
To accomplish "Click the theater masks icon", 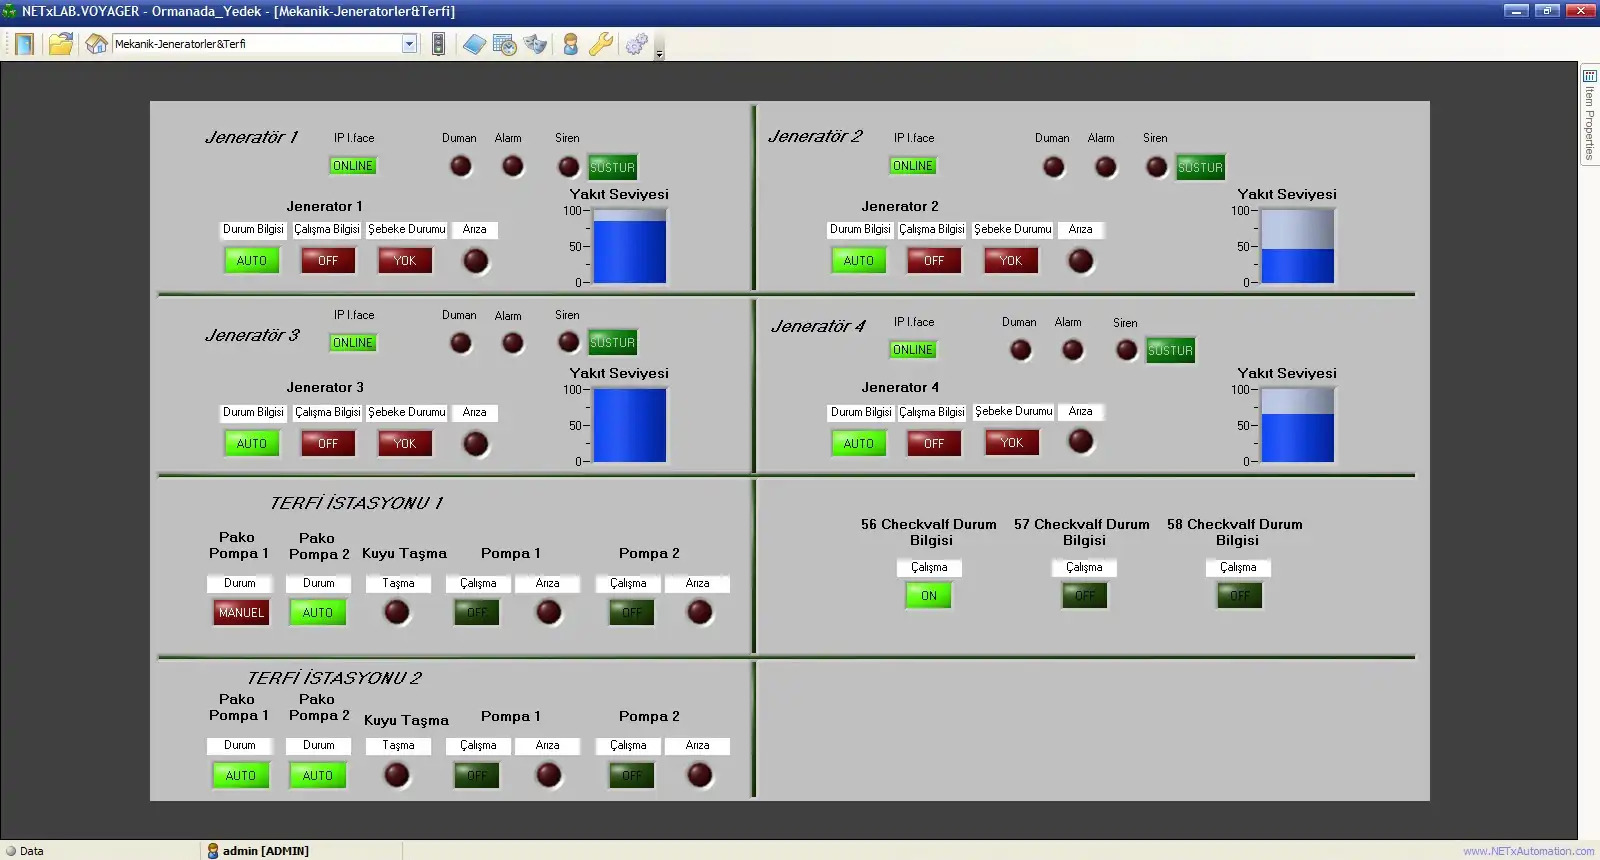I will 536,44.
